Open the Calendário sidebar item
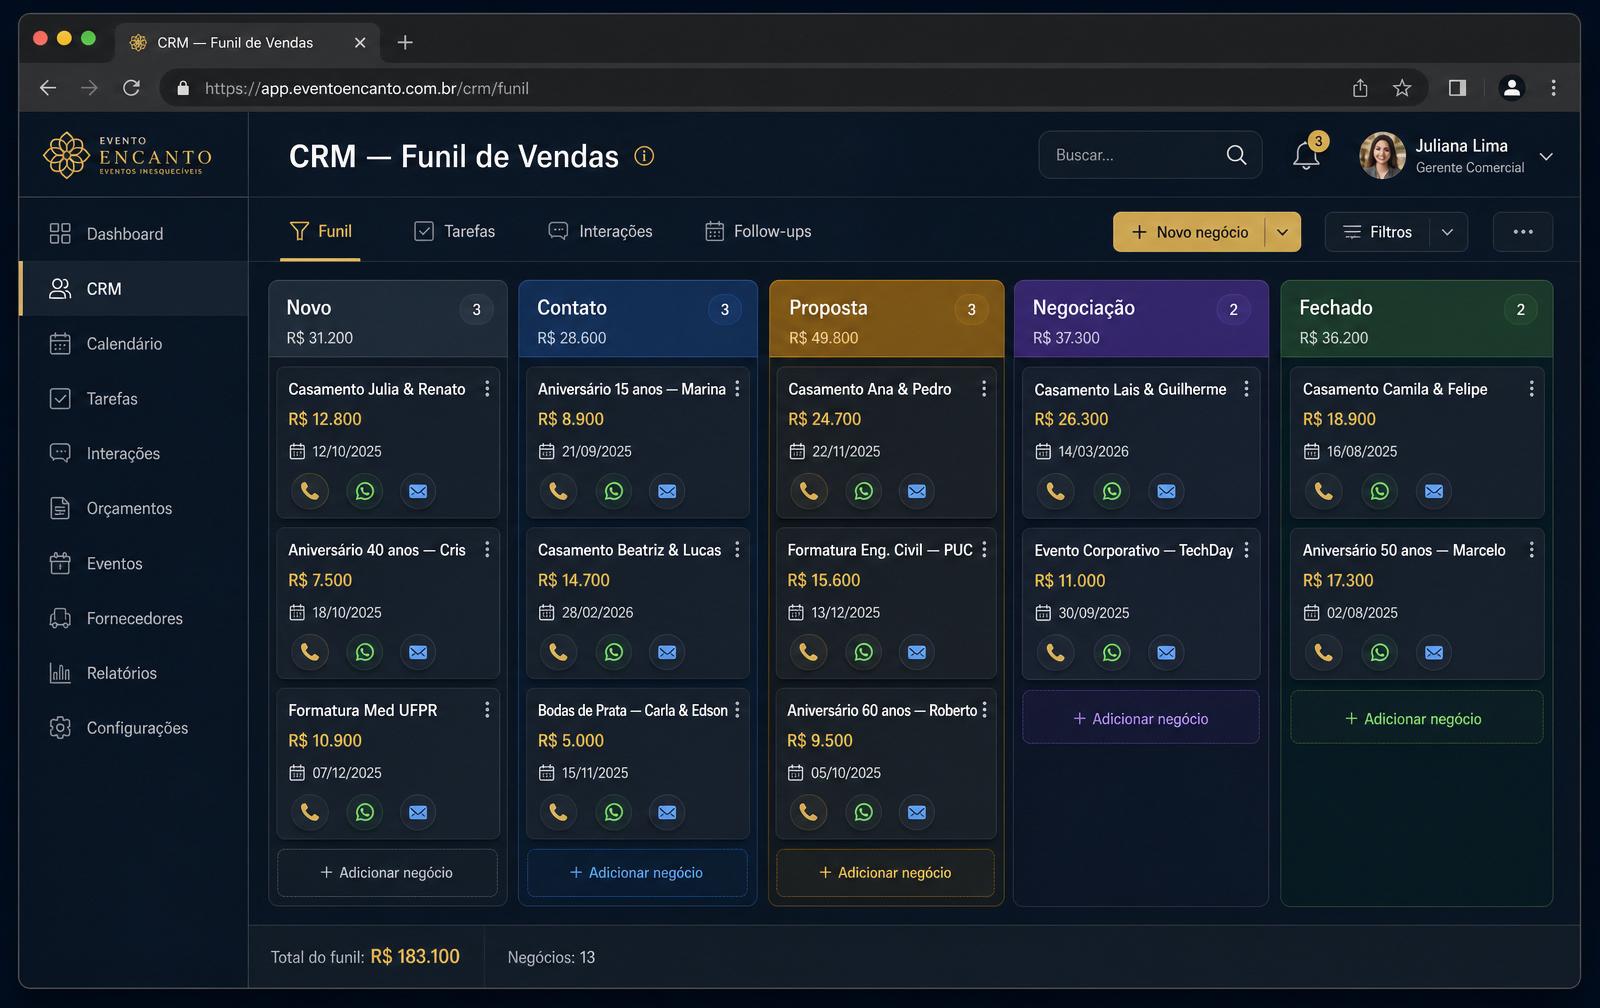Viewport: 1600px width, 1008px height. pyautogui.click(x=133, y=343)
